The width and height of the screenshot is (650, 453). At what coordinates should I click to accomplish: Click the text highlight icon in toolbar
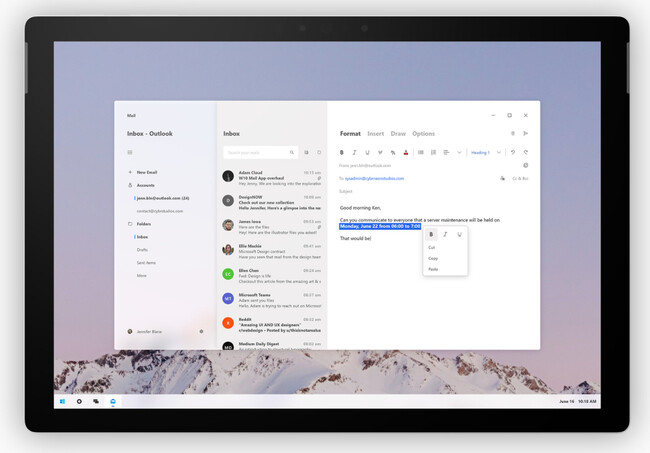point(393,153)
